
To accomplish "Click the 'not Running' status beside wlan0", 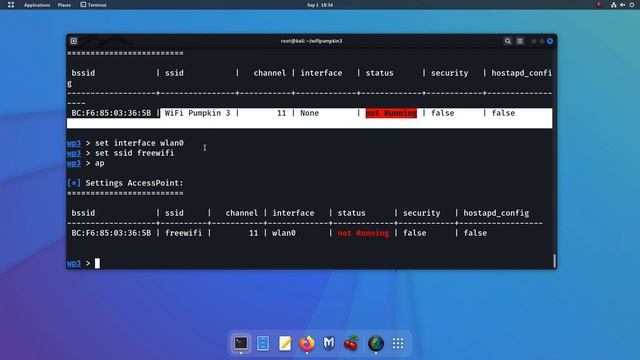I will (x=363, y=233).
